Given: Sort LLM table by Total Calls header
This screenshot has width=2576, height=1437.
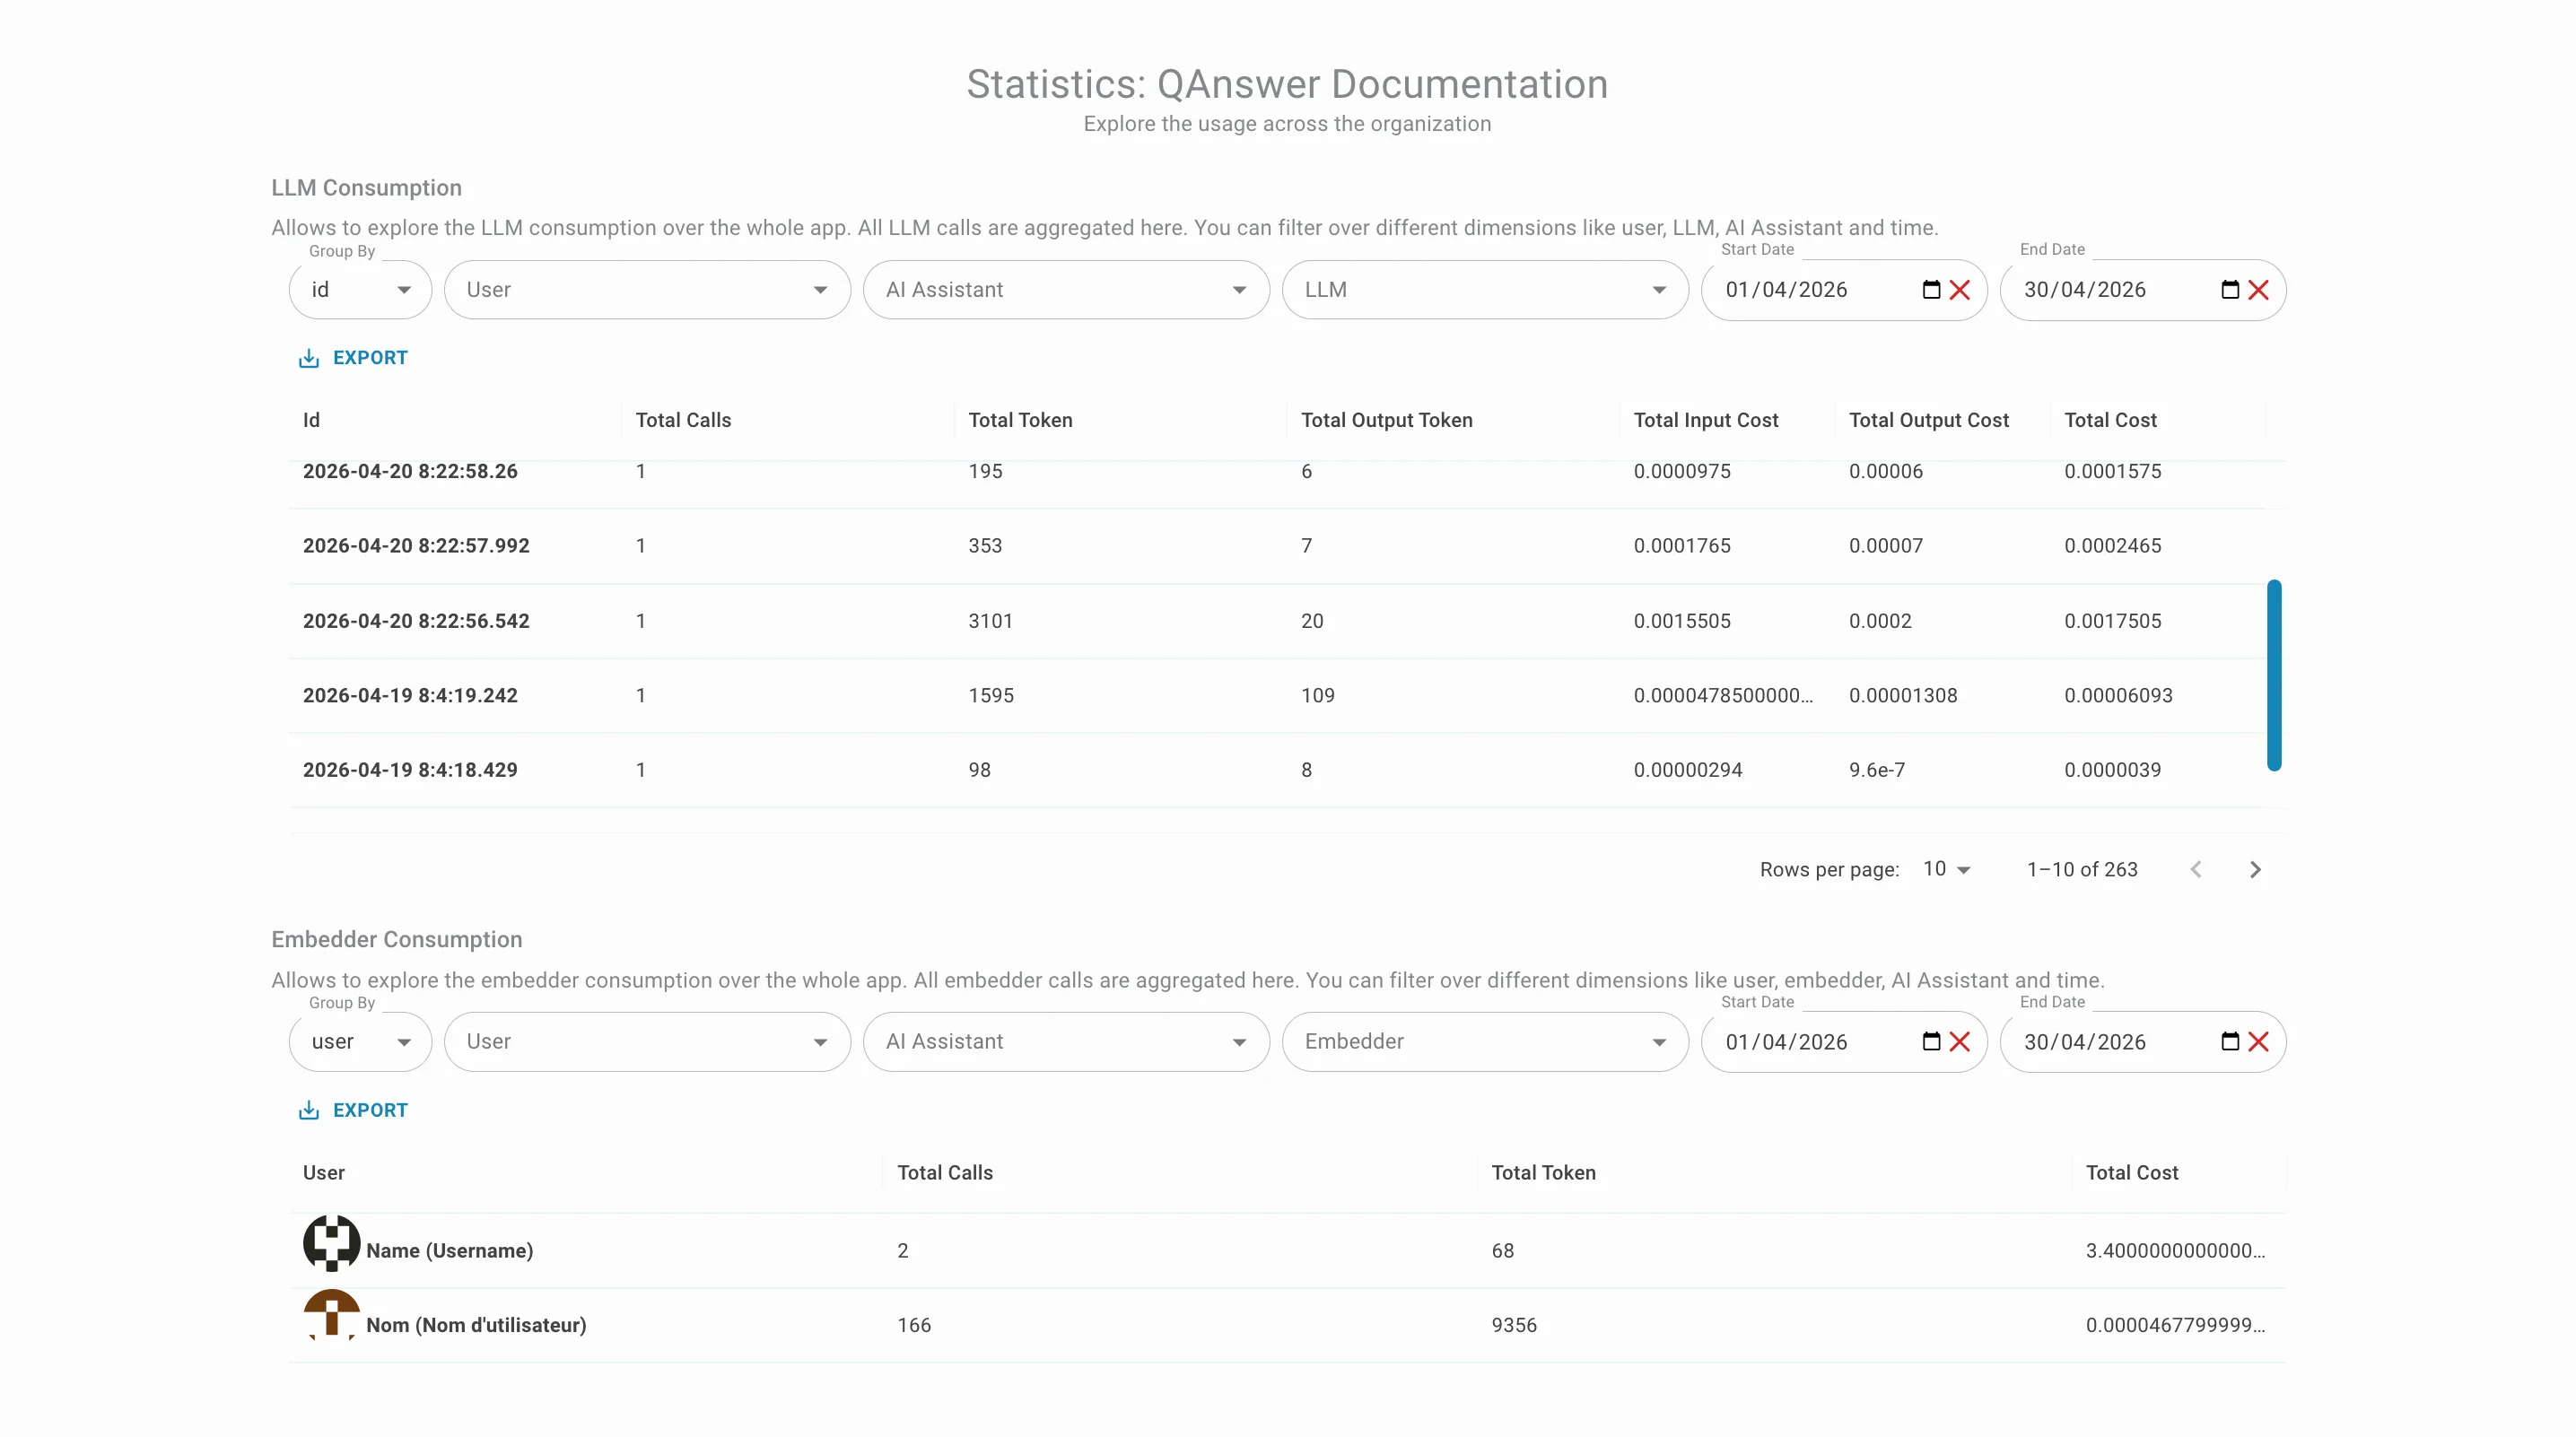Looking at the screenshot, I should click(683, 421).
